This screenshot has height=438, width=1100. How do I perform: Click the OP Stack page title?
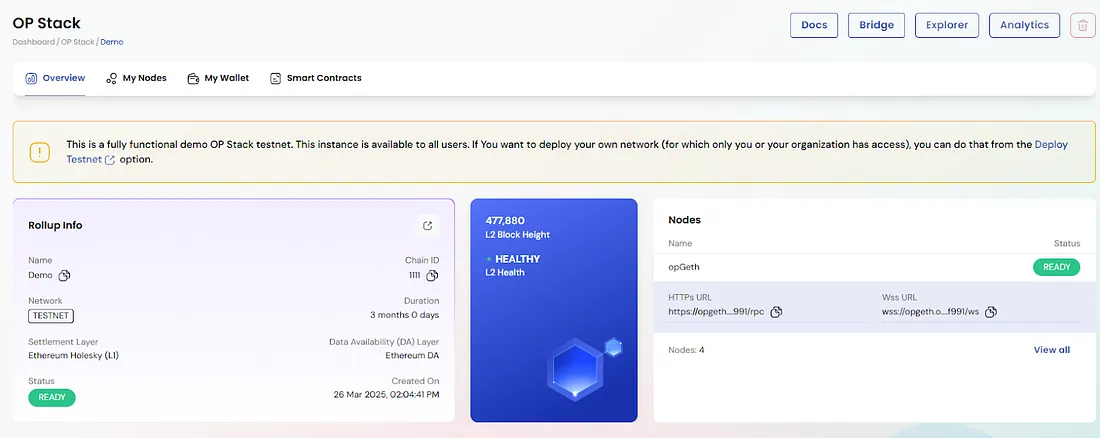(x=46, y=23)
